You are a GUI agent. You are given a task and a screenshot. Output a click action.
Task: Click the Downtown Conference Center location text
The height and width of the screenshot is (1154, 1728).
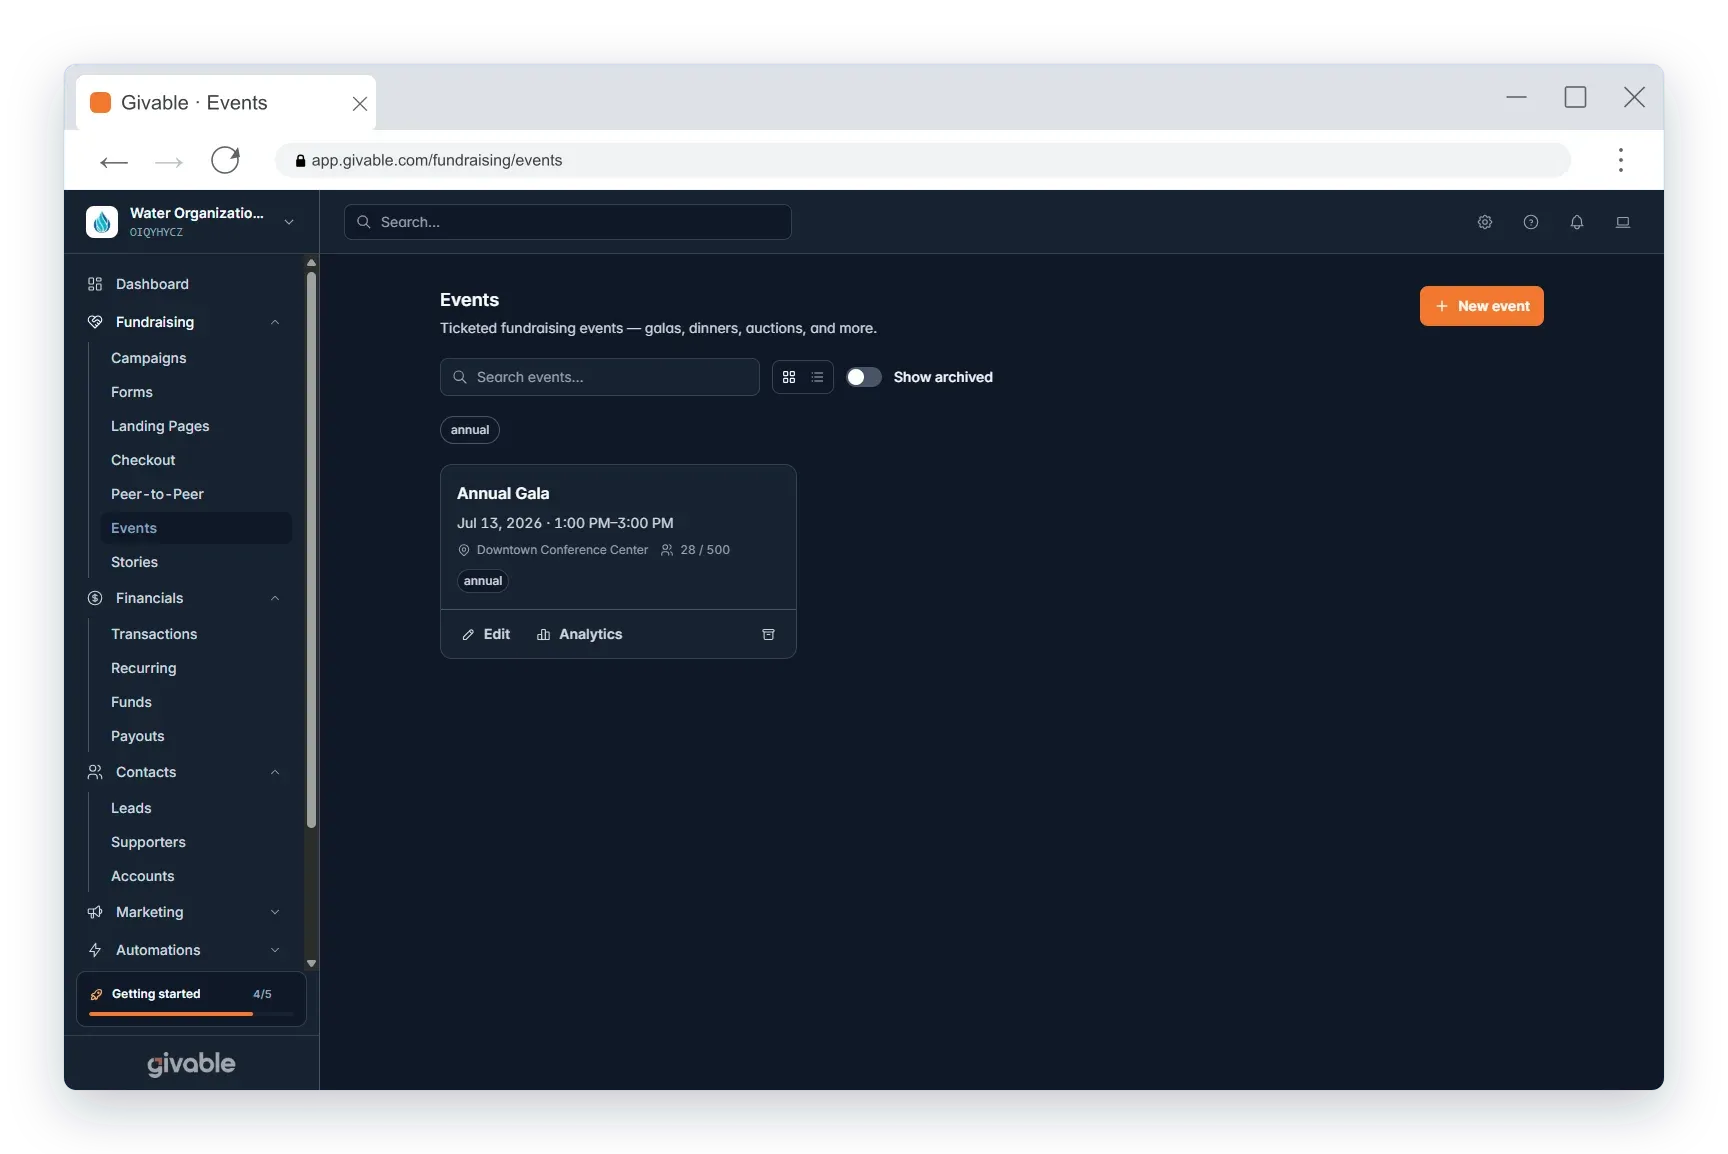click(x=562, y=550)
